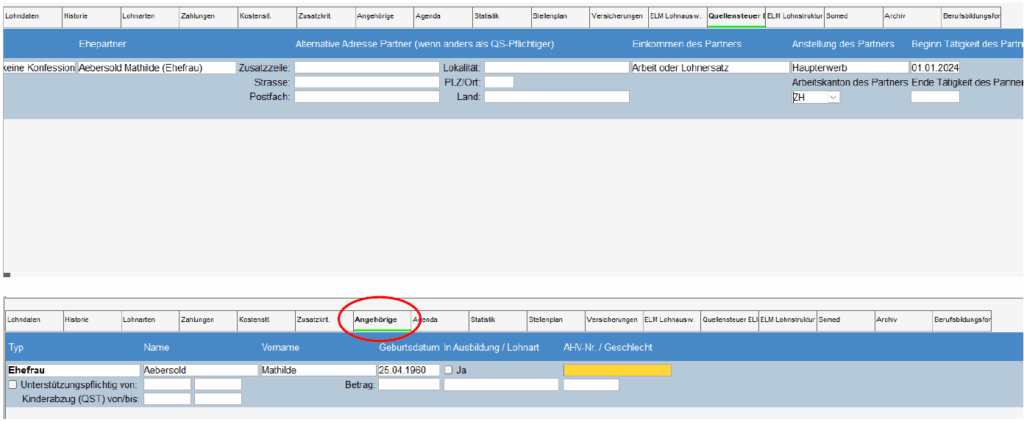Focus the Strasse address field
Viewport: 1024px width, 422px height.
[x=366, y=82]
